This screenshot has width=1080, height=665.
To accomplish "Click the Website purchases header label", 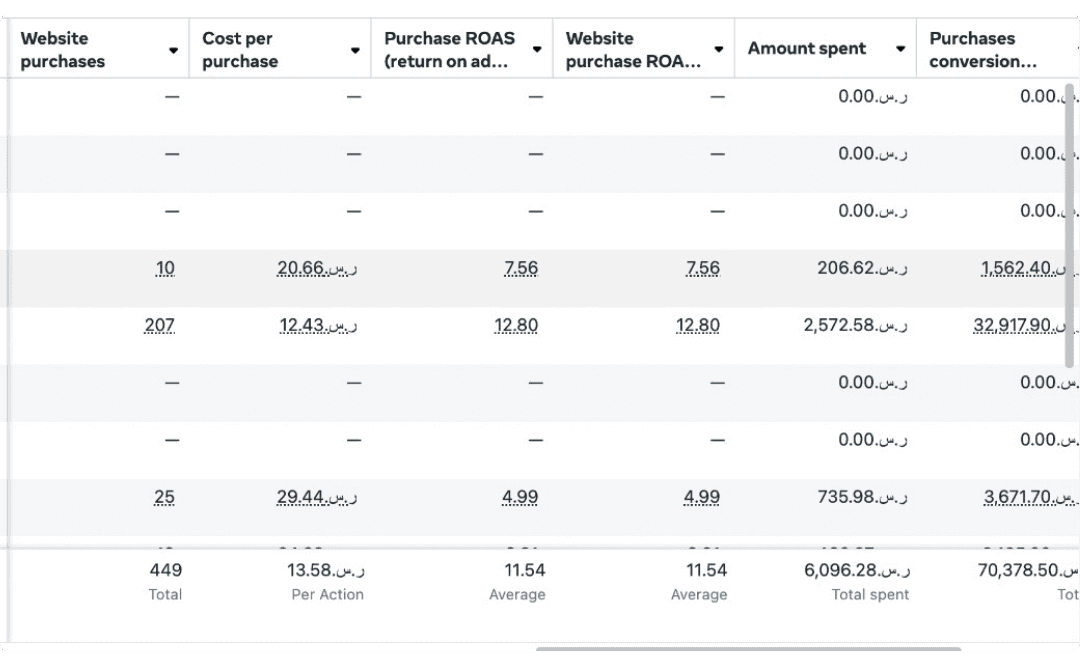I will [63, 50].
